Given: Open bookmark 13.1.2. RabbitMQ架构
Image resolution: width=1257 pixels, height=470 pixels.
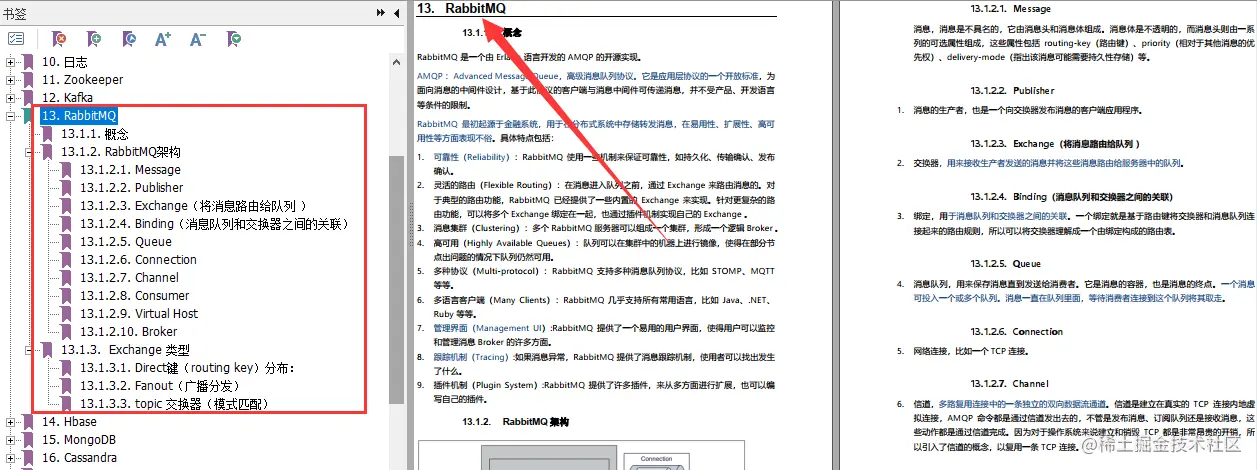Looking at the screenshot, I should (x=121, y=152).
